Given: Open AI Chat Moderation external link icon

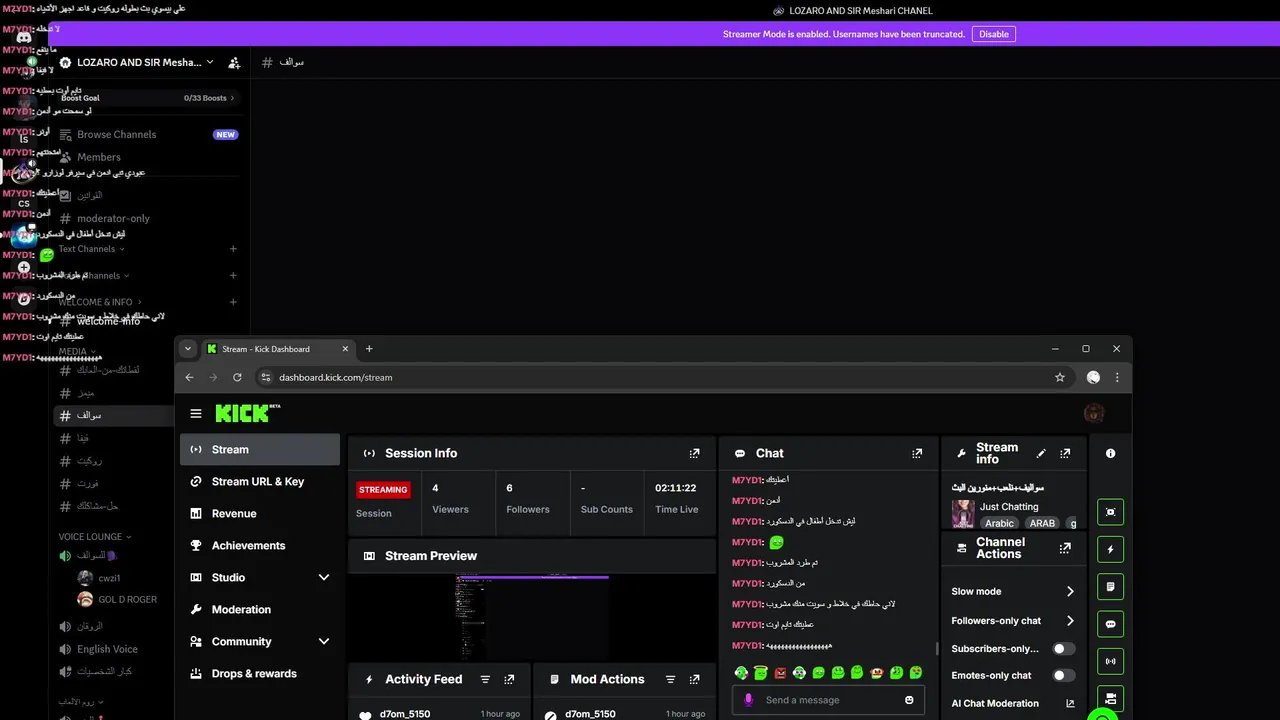Looking at the screenshot, I should tap(1070, 703).
